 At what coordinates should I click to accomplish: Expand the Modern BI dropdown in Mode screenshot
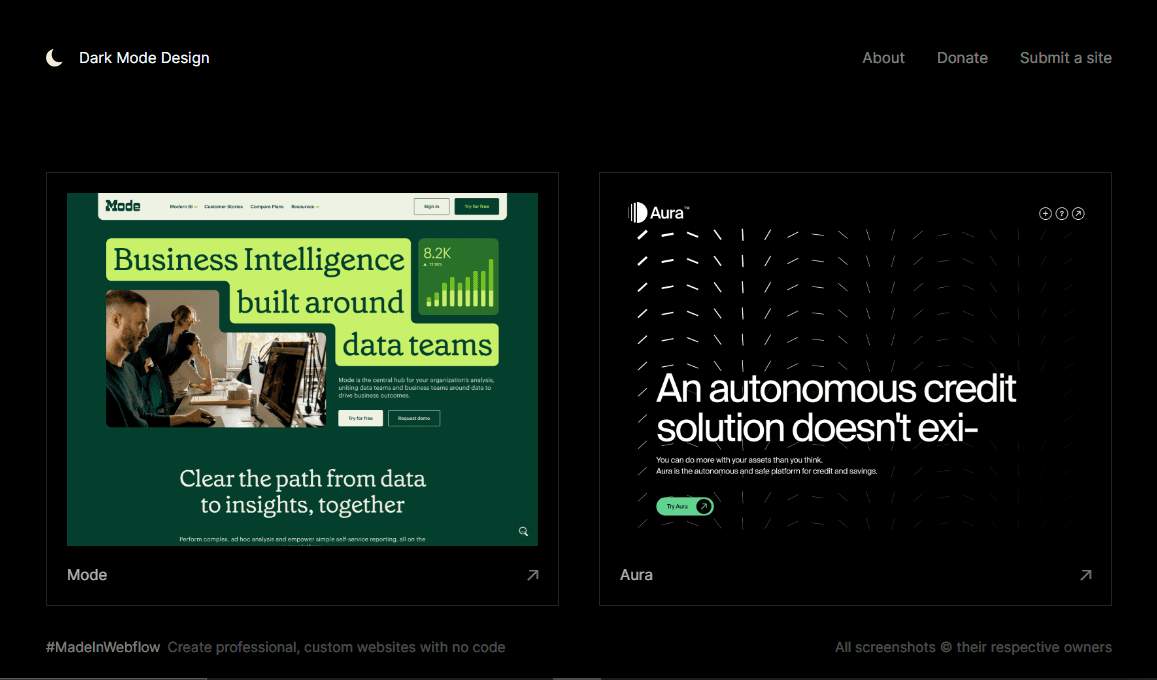click(x=184, y=207)
